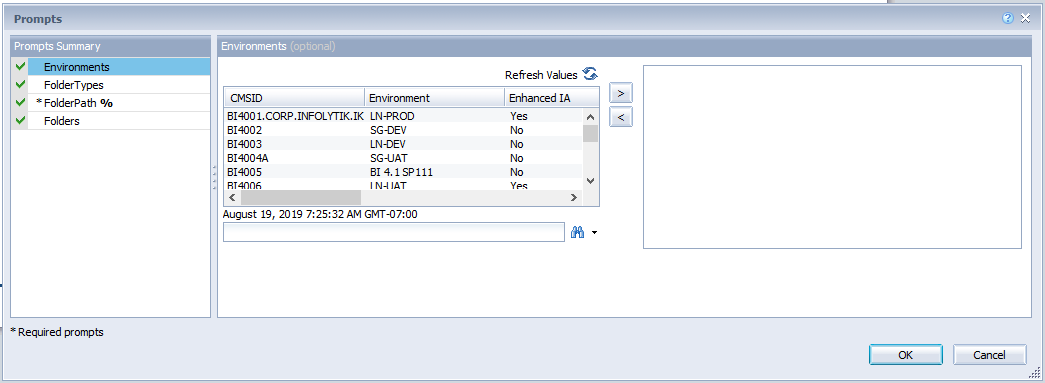
Task: Click the horizontal scrollbar left arrow
Action: [x=232, y=198]
